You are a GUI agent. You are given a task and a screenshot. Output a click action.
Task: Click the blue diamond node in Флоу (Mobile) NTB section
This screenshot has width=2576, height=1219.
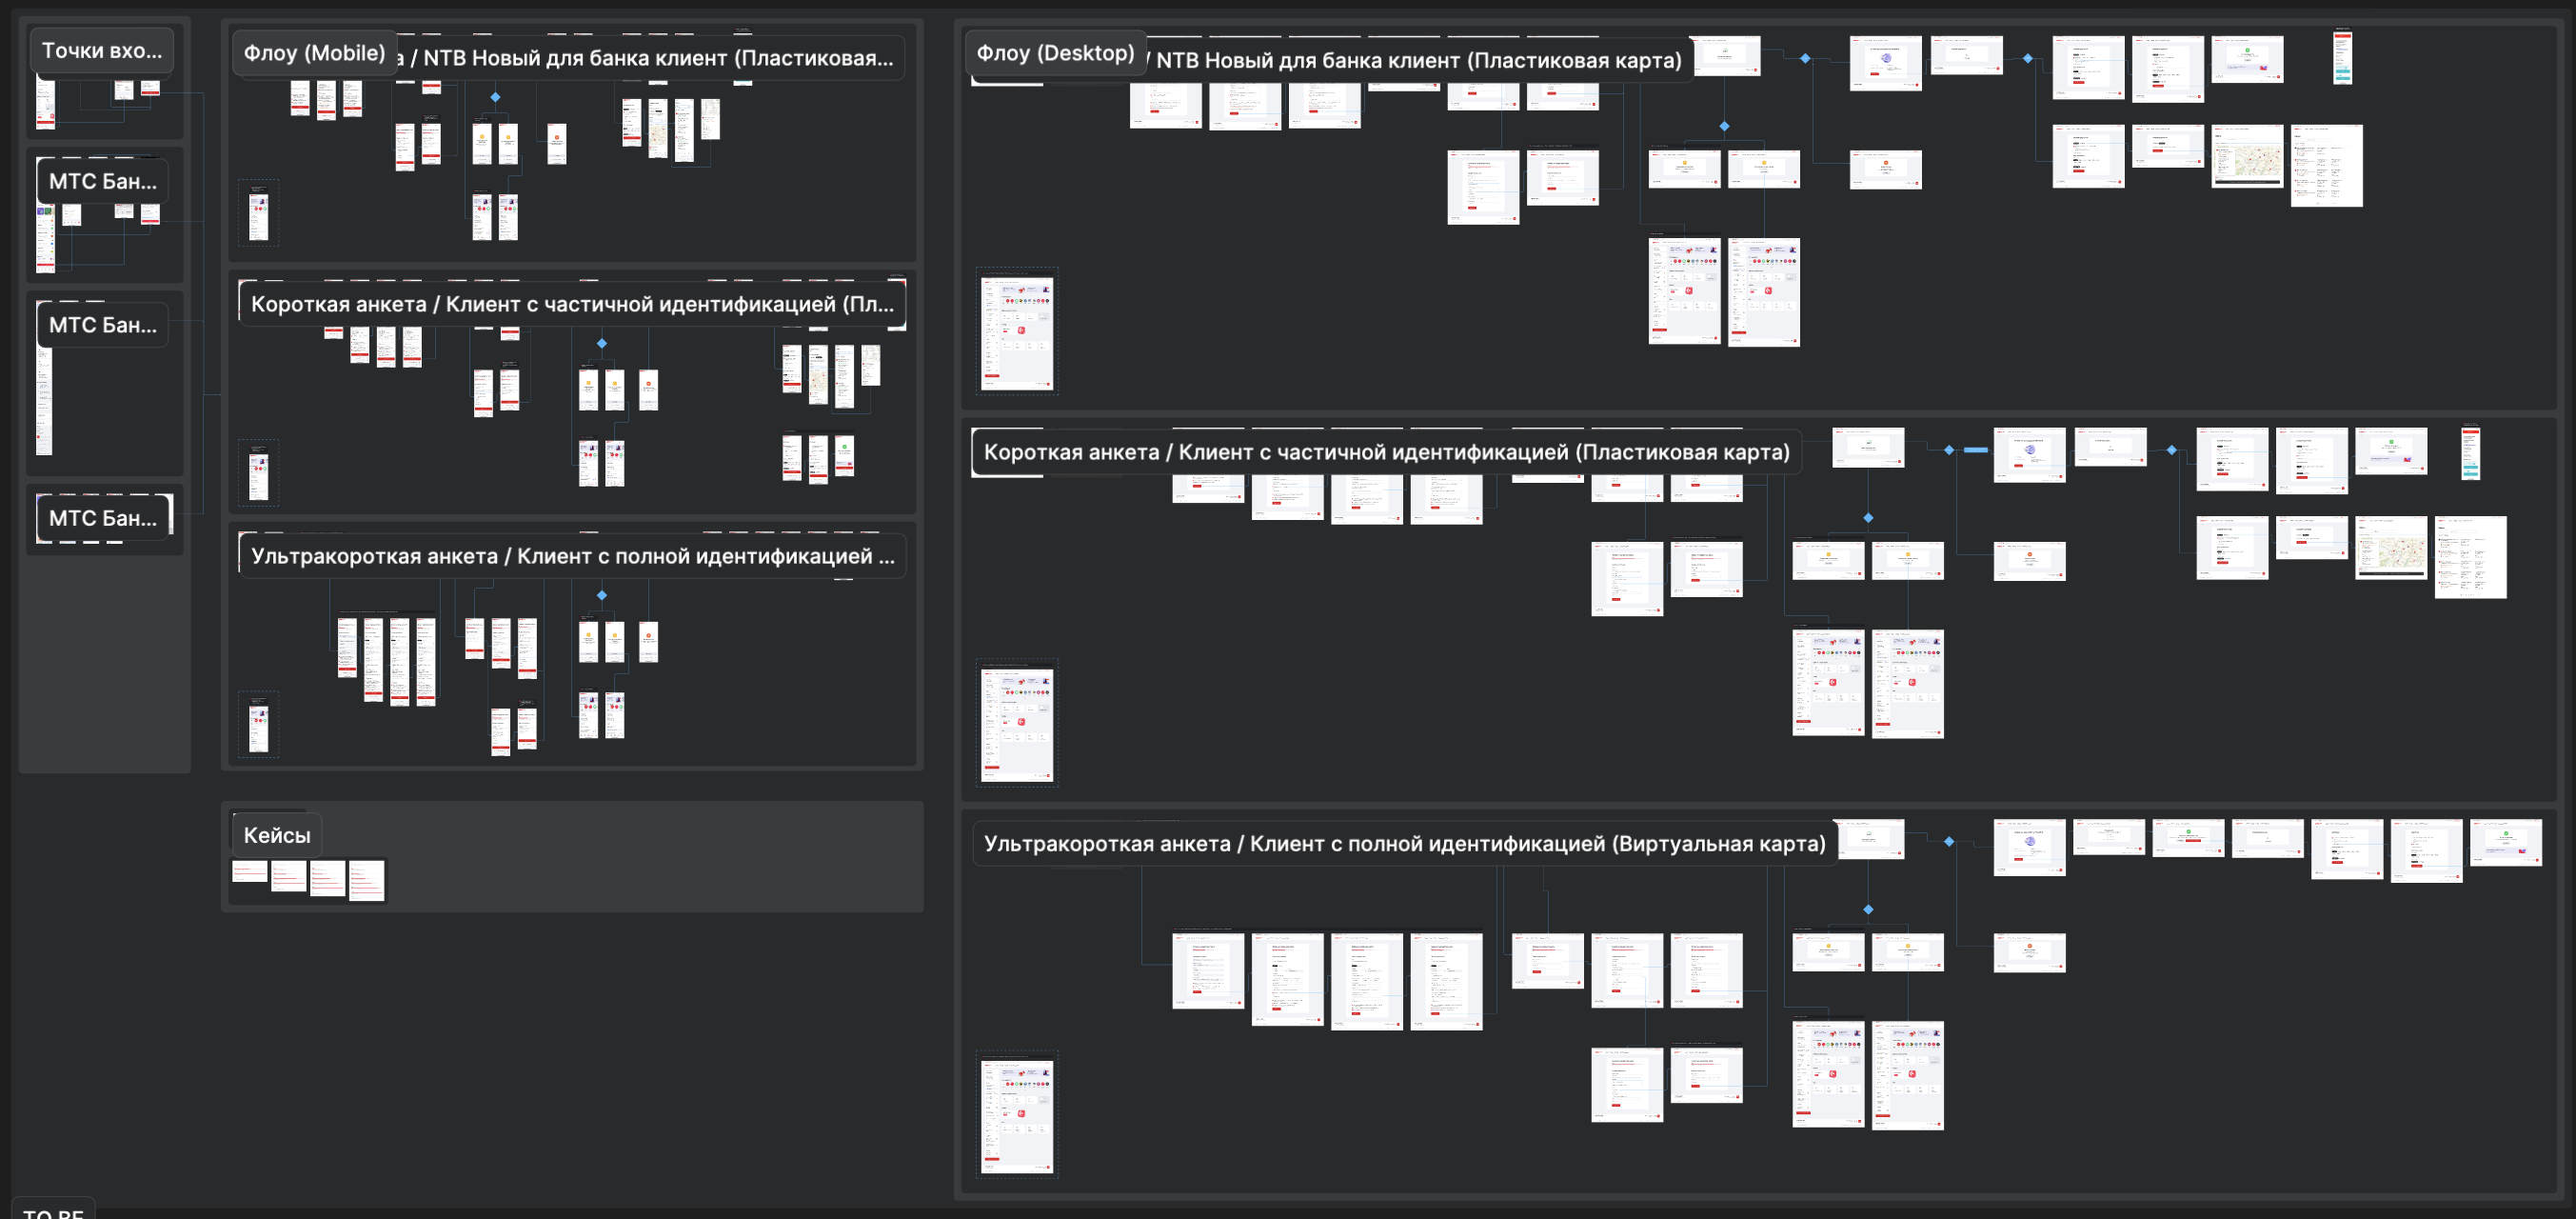click(495, 97)
